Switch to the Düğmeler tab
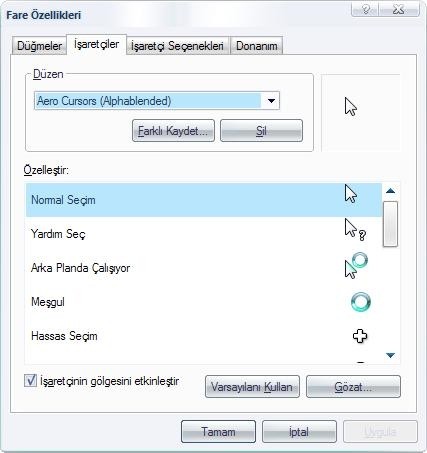This screenshot has height=453, width=427. (x=39, y=46)
